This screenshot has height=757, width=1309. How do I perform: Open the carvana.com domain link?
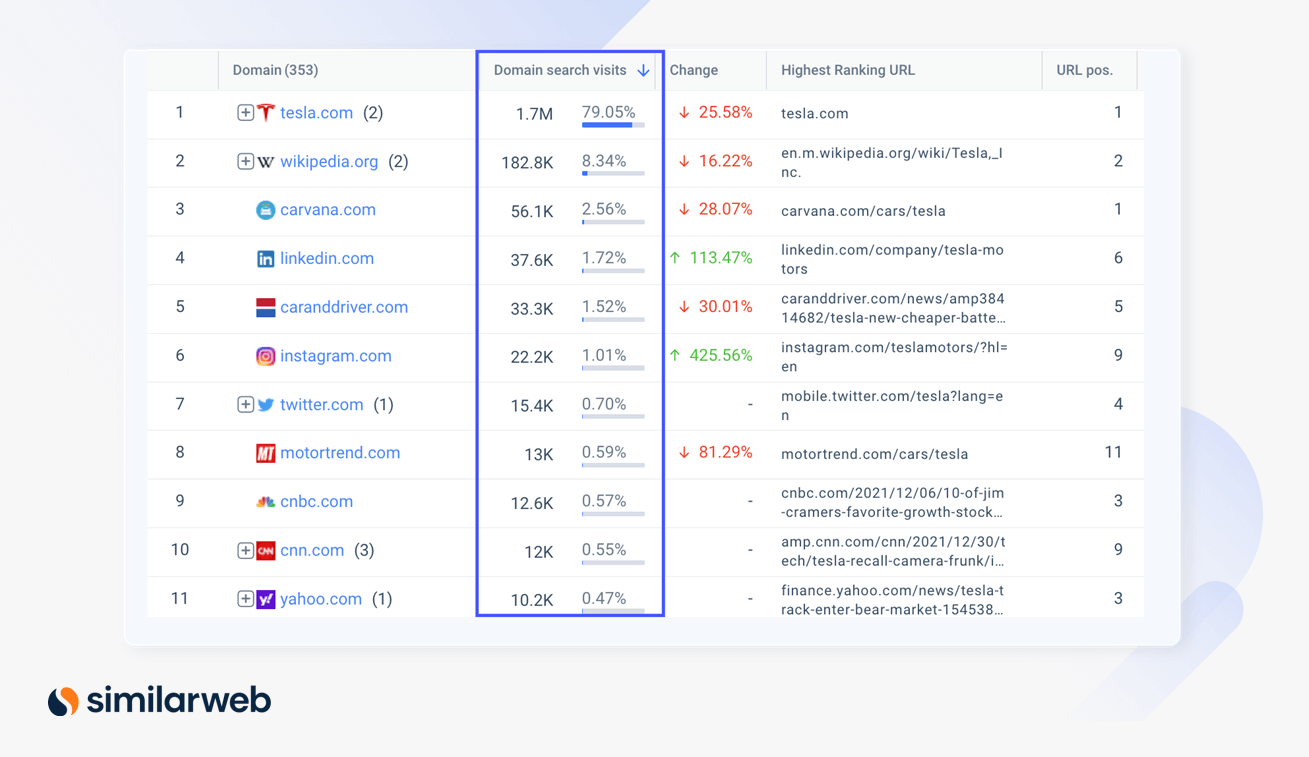click(328, 209)
